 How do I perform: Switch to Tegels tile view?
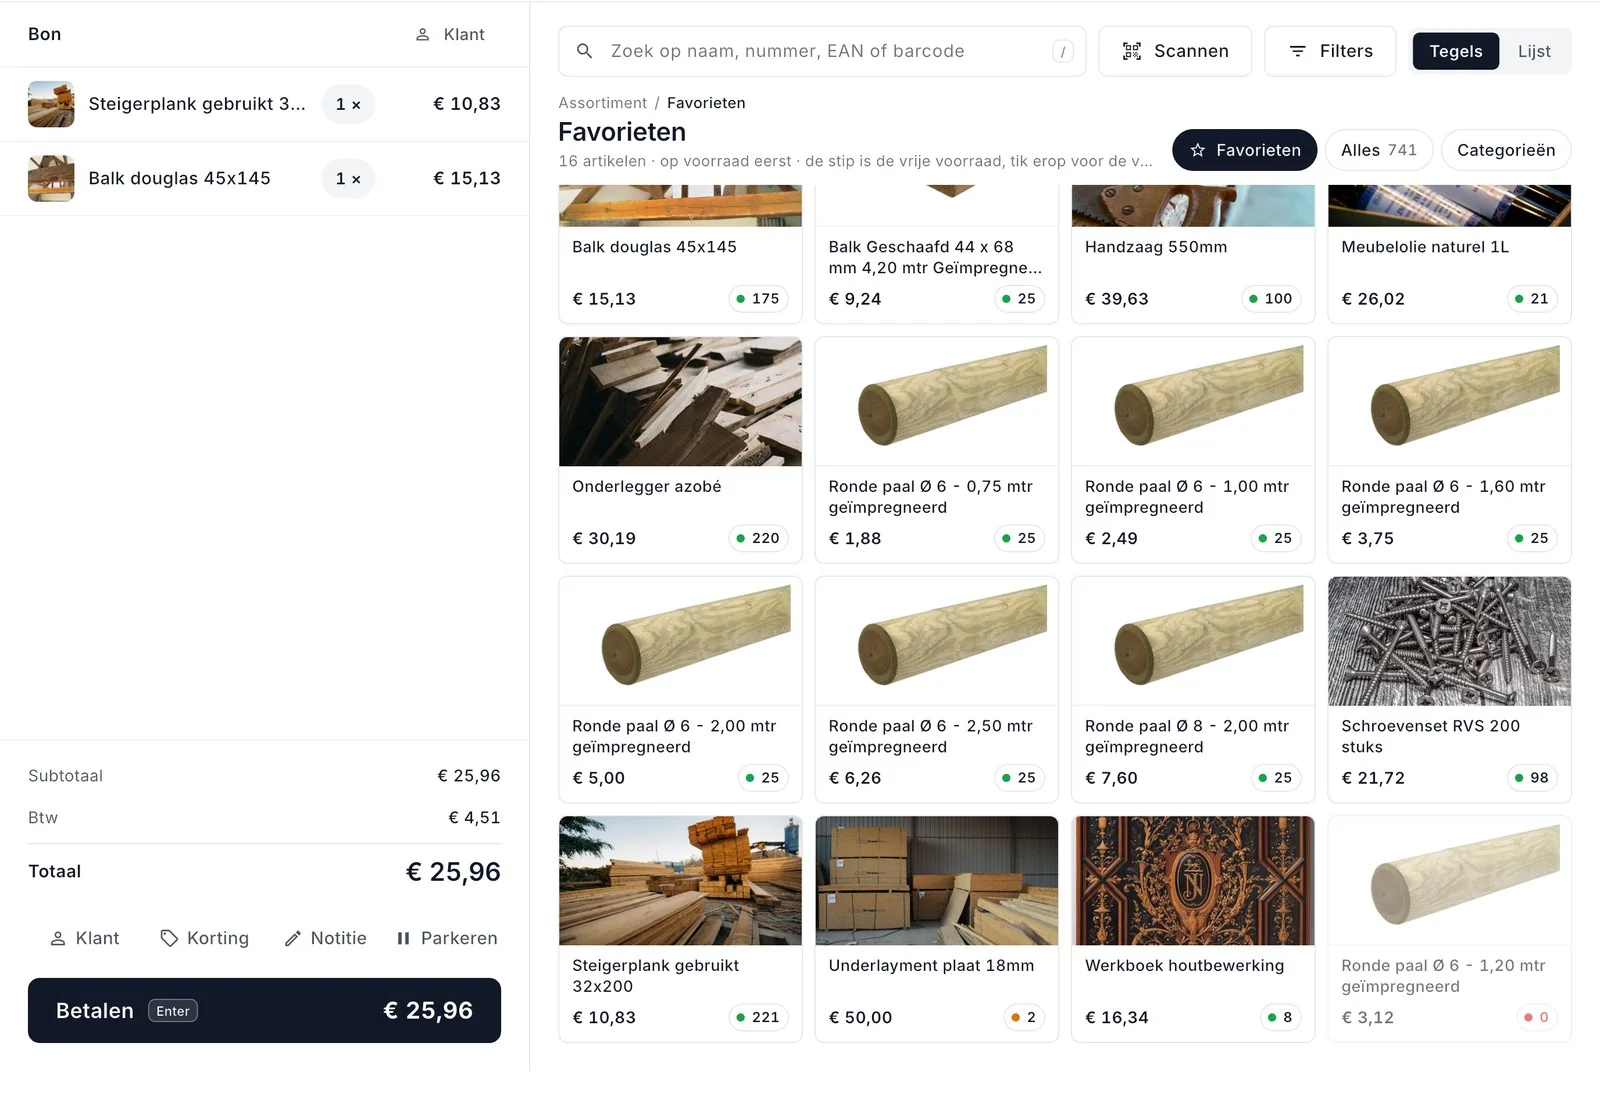(1455, 51)
